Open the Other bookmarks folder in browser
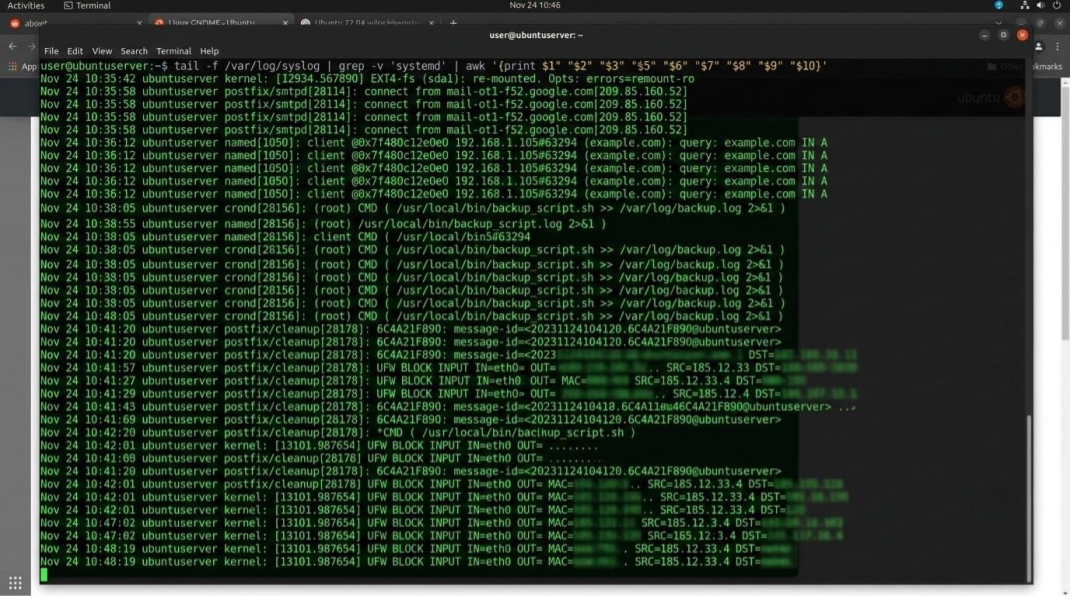Viewport: 1080px width, 607px height. point(1025,67)
